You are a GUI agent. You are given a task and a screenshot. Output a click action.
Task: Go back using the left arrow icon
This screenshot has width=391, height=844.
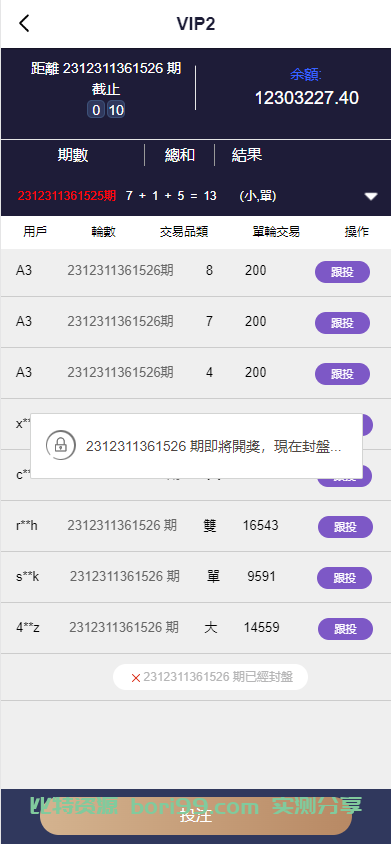[24, 24]
